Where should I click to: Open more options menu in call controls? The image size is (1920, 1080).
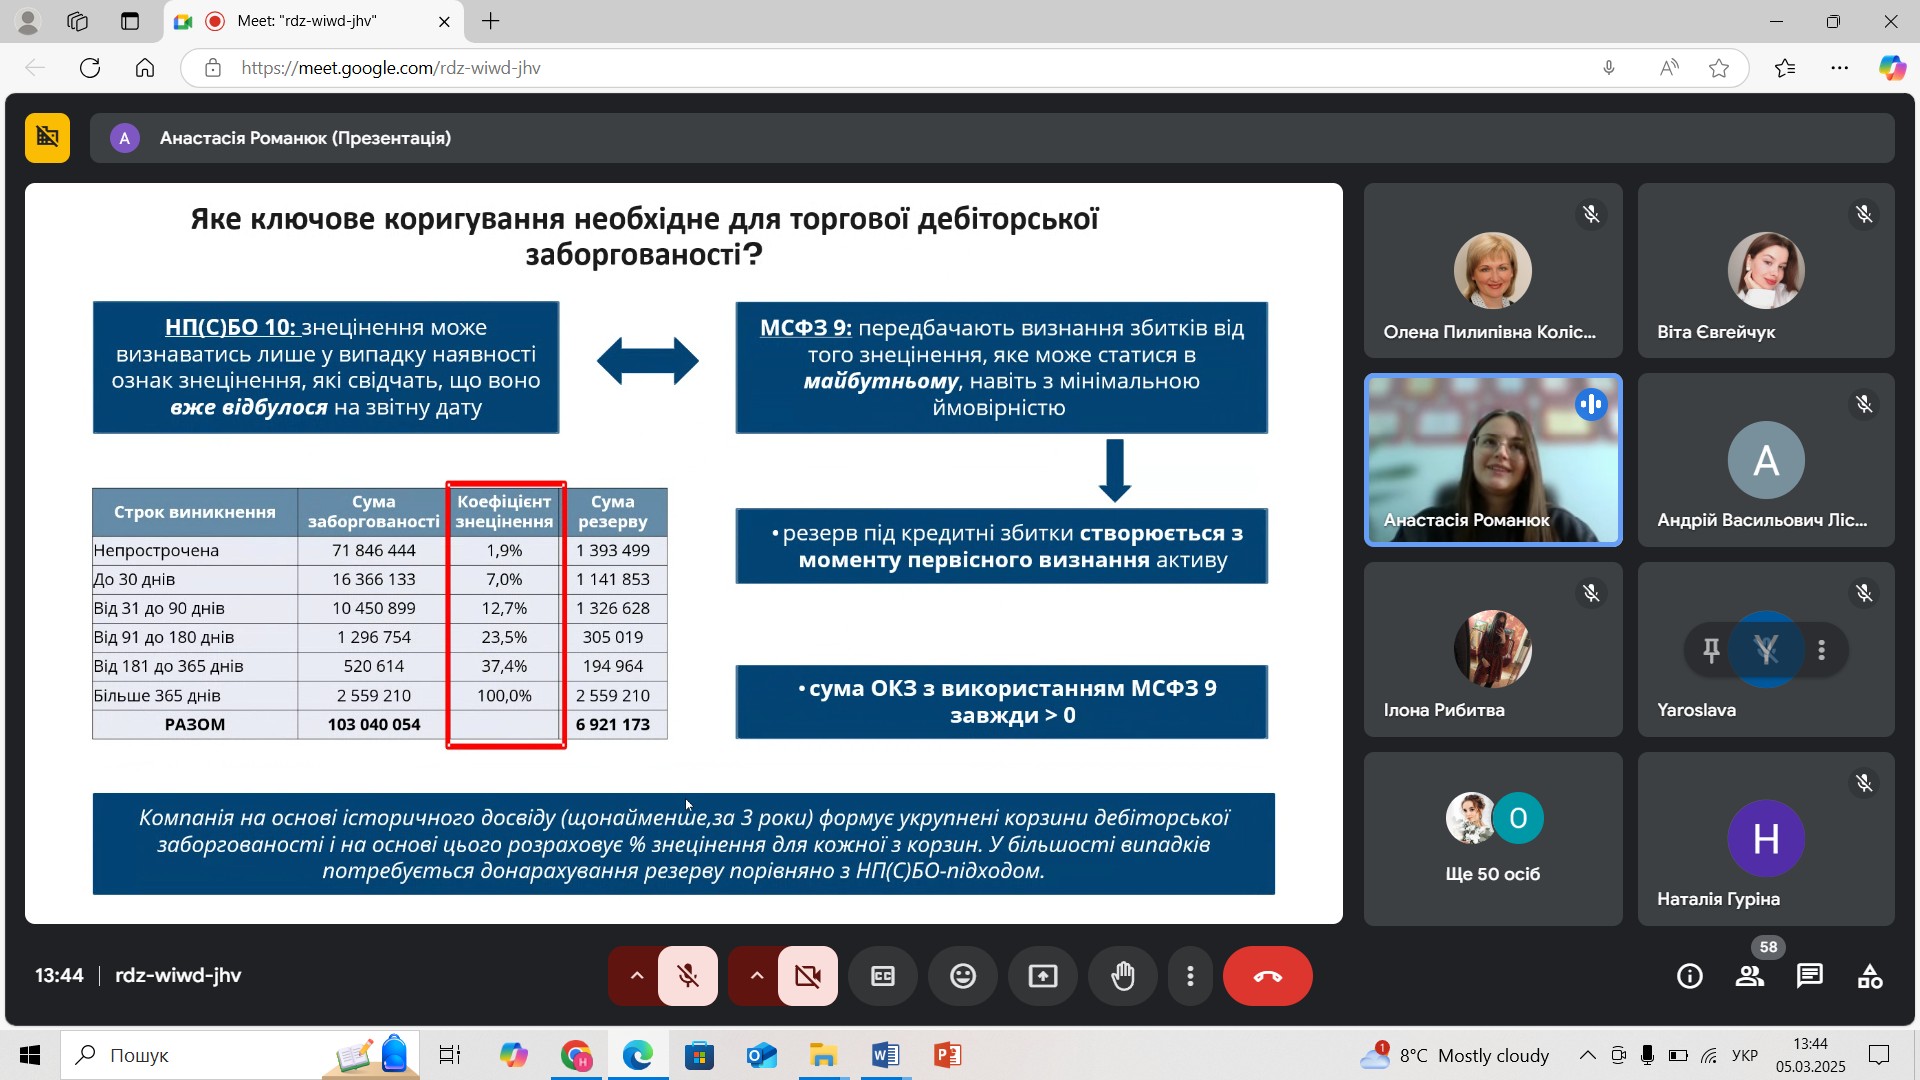(x=1190, y=976)
